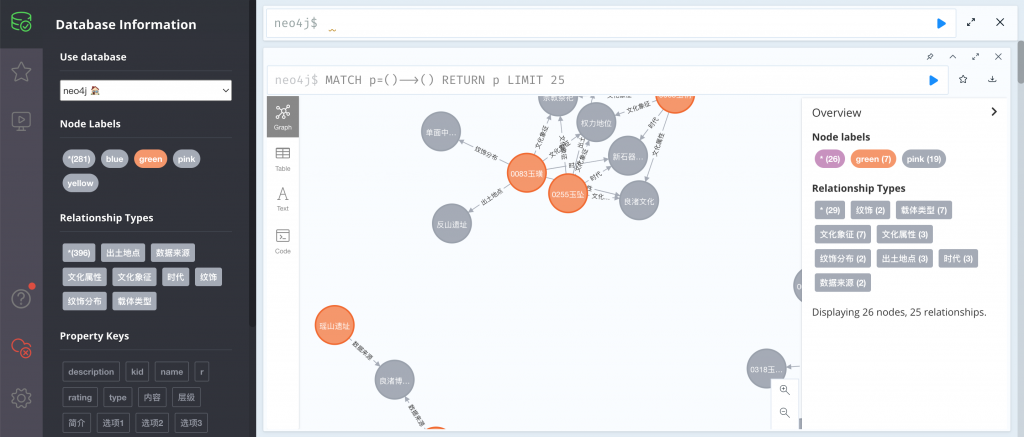Pin the result frame
This screenshot has height=437, width=1024.
[930, 57]
